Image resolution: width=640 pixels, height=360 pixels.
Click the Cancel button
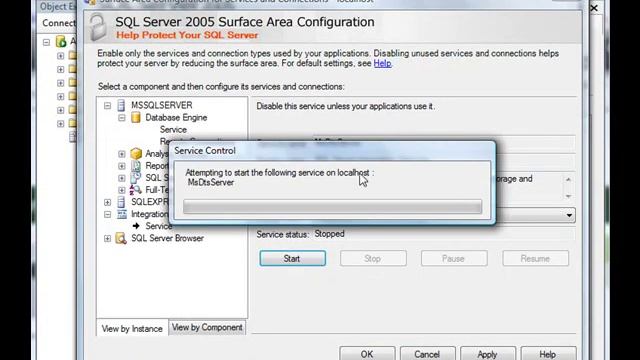click(x=427, y=354)
